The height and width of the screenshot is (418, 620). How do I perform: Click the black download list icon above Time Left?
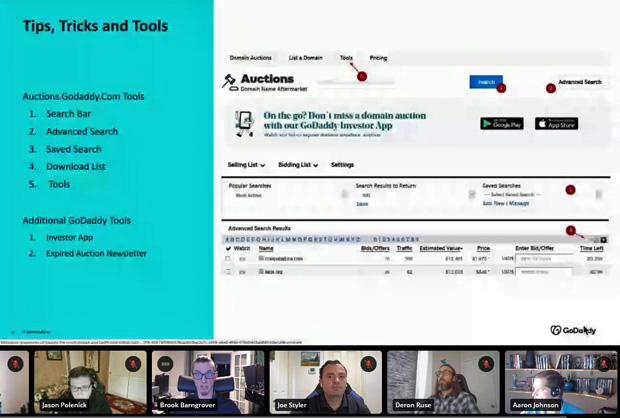(x=603, y=240)
